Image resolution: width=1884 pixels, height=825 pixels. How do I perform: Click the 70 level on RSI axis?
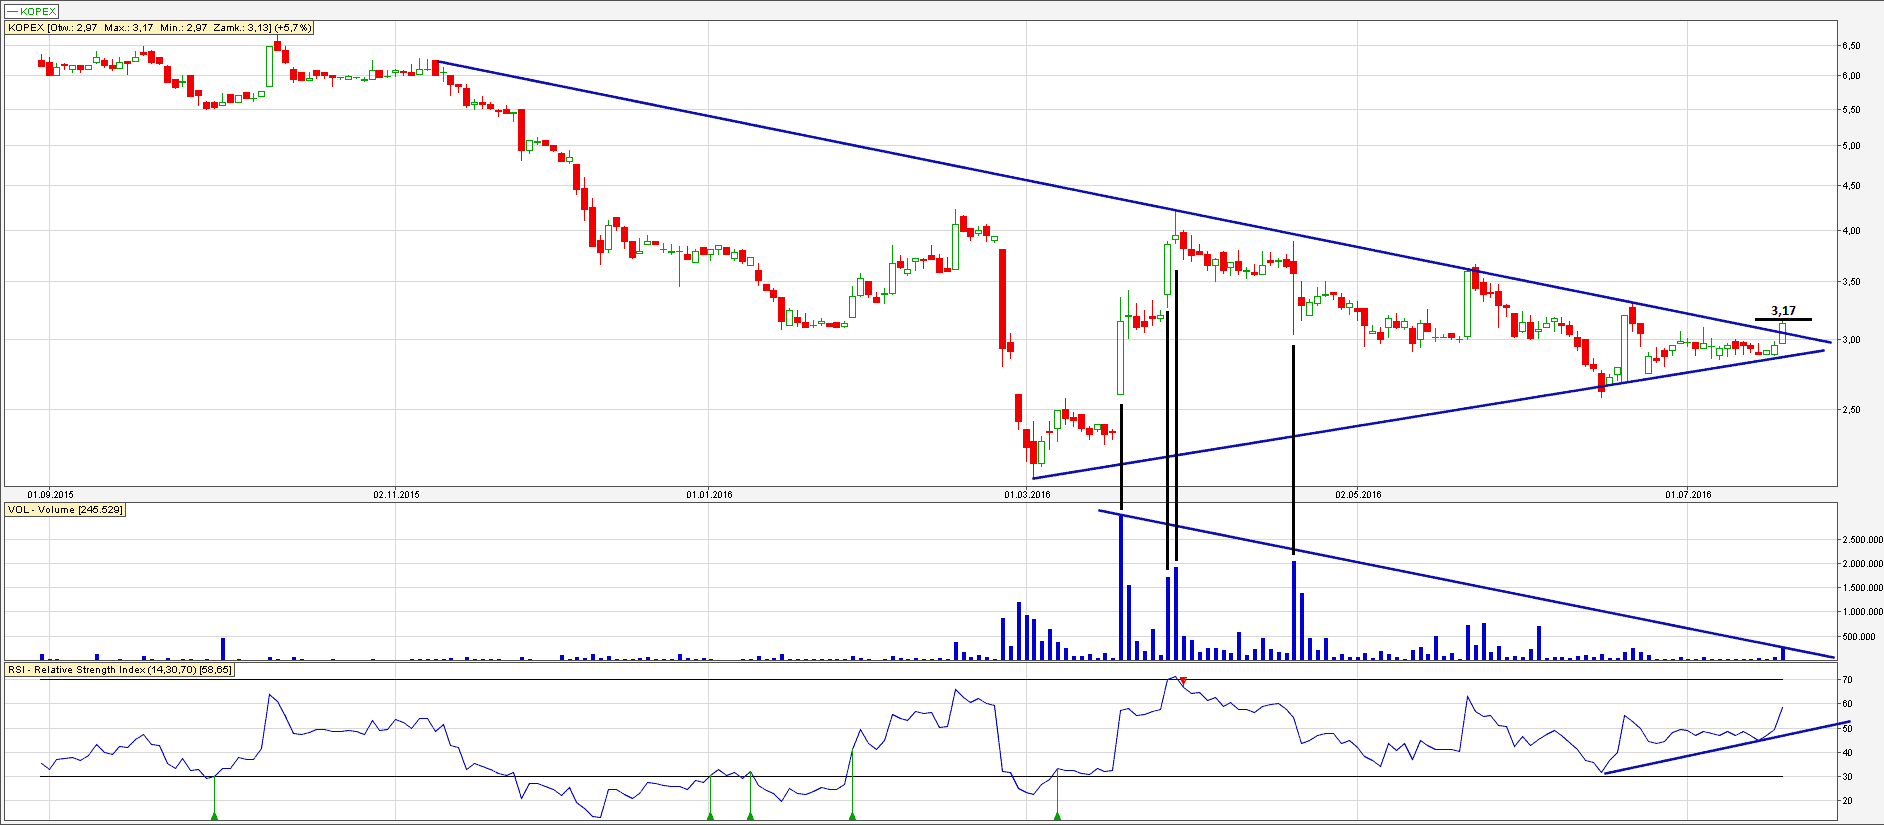1848,680
